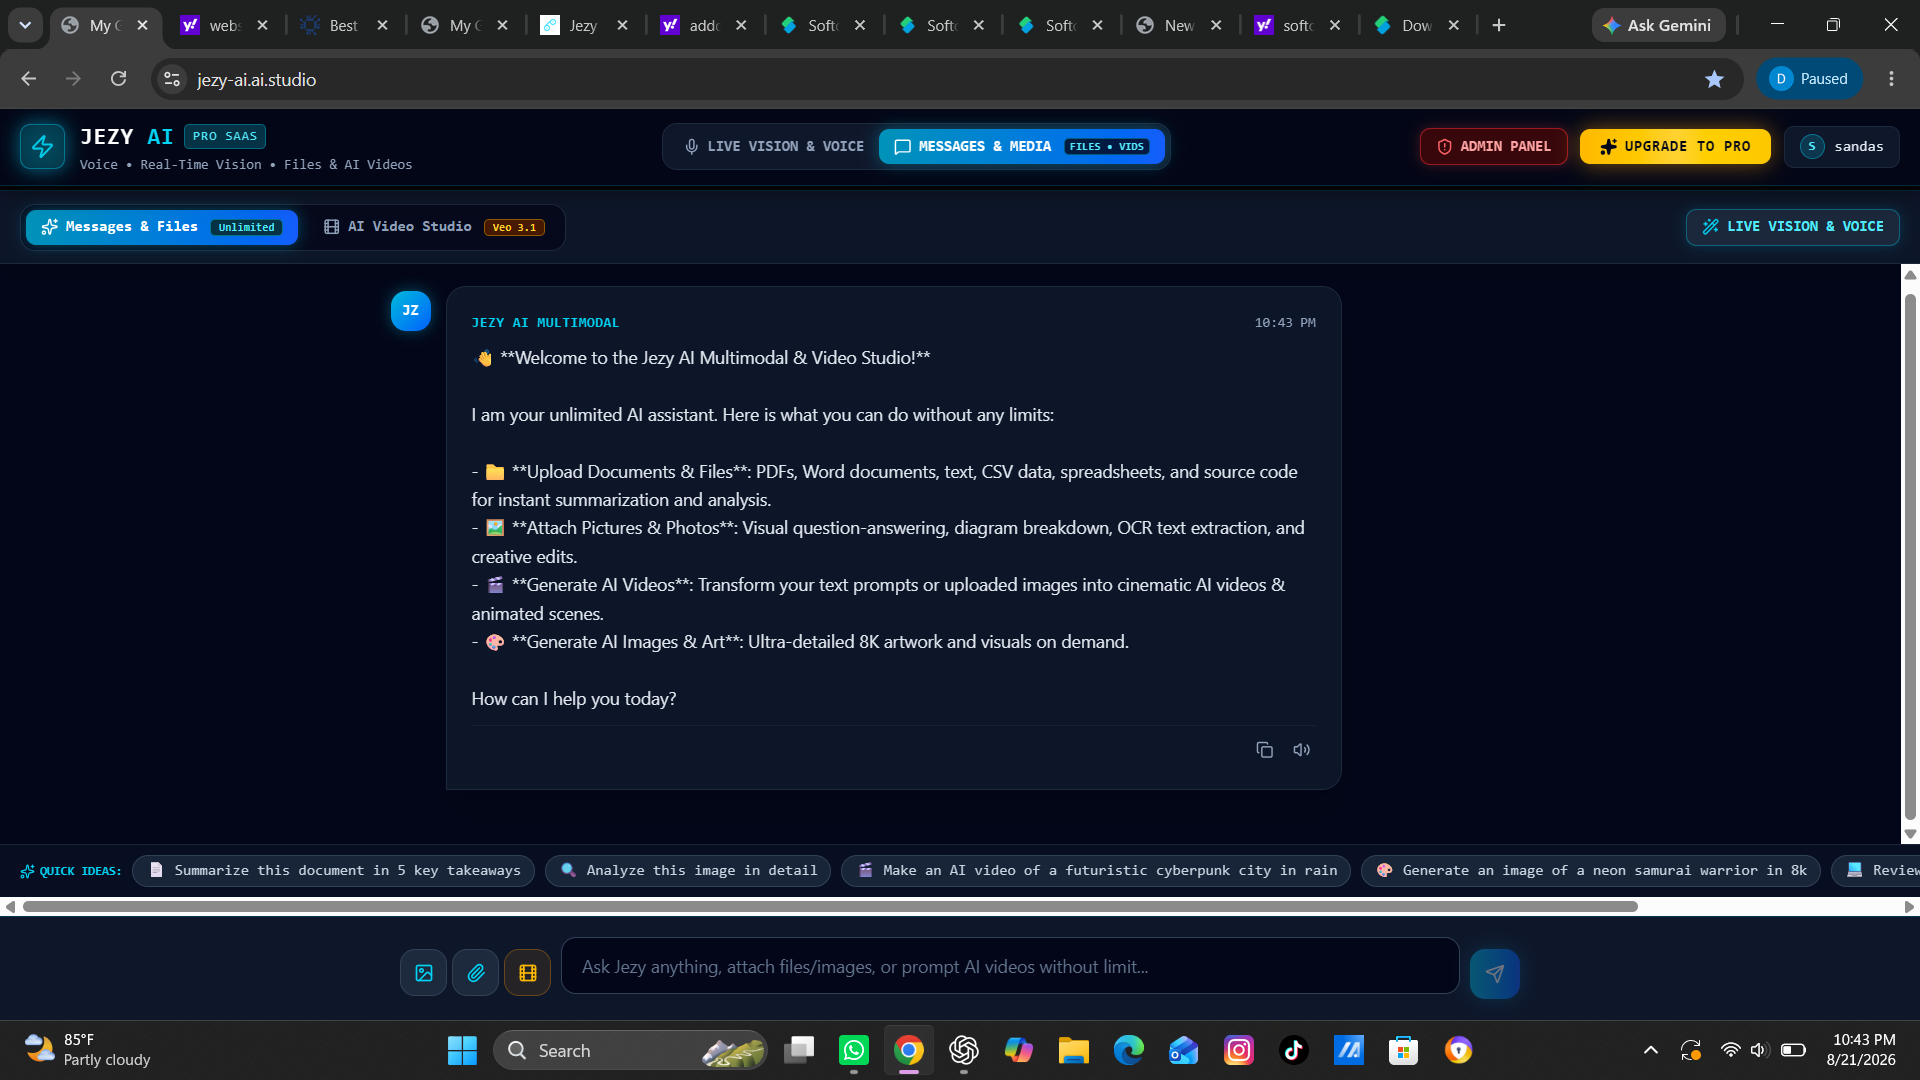Launch TikTok from the taskbar
This screenshot has width=1920, height=1080.
pos(1294,1050)
